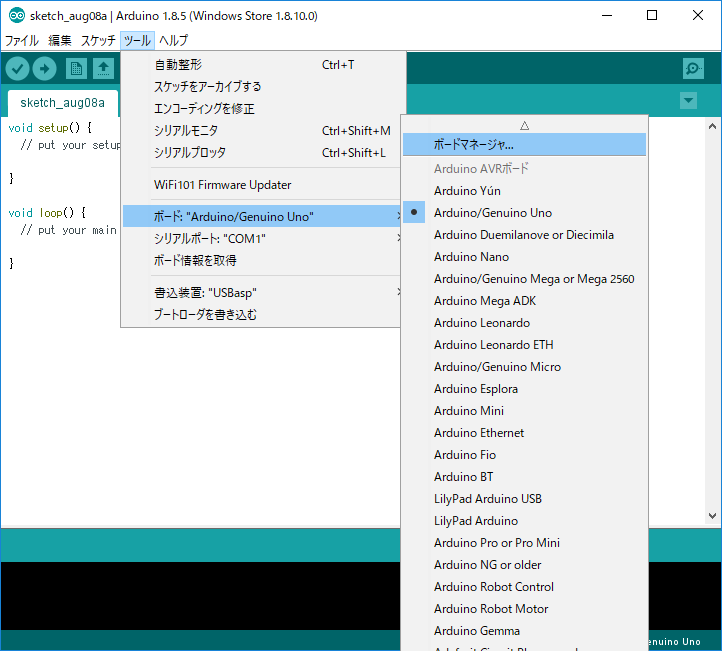Select the Arduino/Genuino Micro board

tap(524, 367)
